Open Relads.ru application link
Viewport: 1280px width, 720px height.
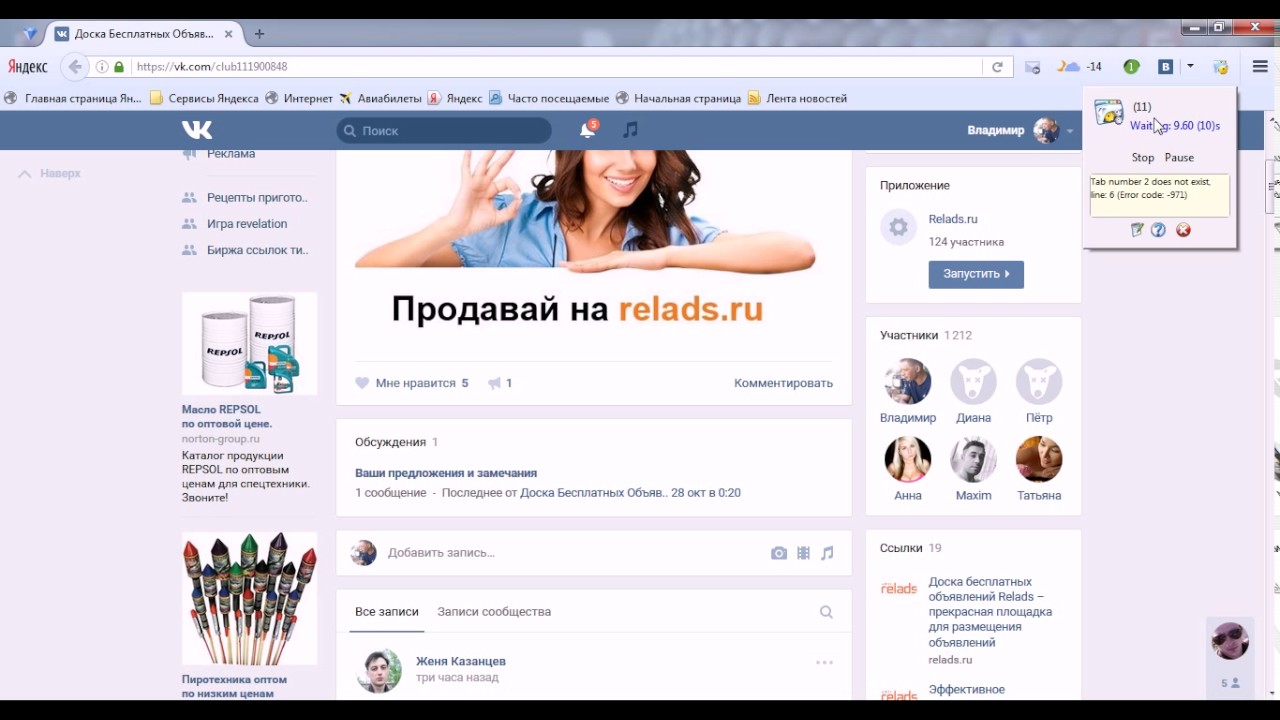(x=953, y=219)
